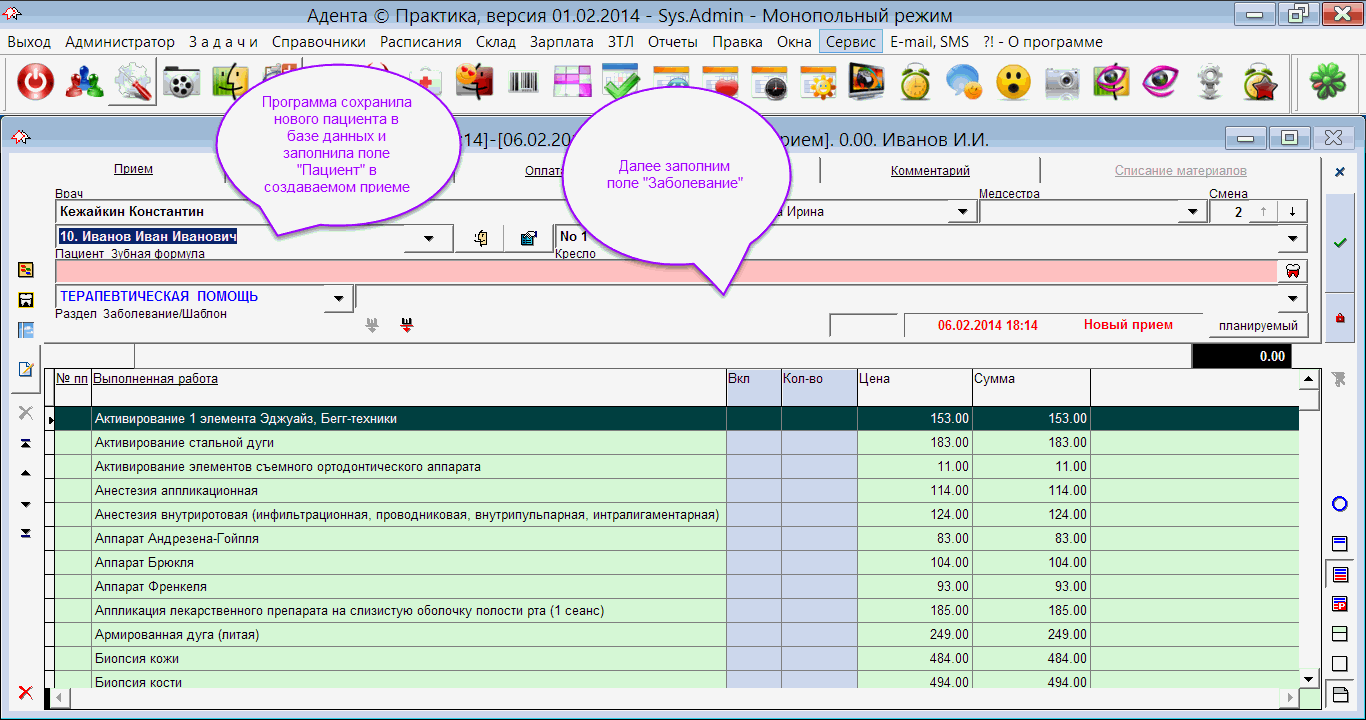Open the alarm clock reminder icon
The width and height of the screenshot is (1366, 720).
click(x=915, y=82)
